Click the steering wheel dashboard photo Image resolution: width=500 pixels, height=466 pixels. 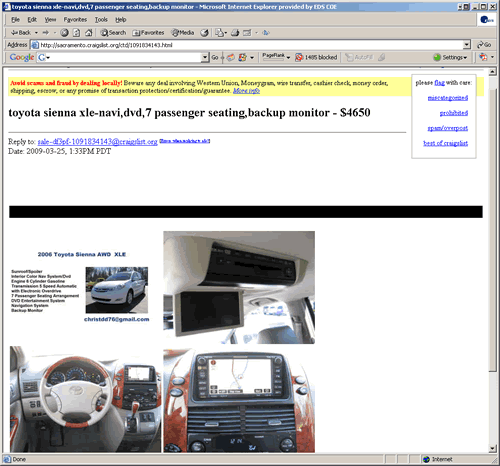[x=85, y=399]
